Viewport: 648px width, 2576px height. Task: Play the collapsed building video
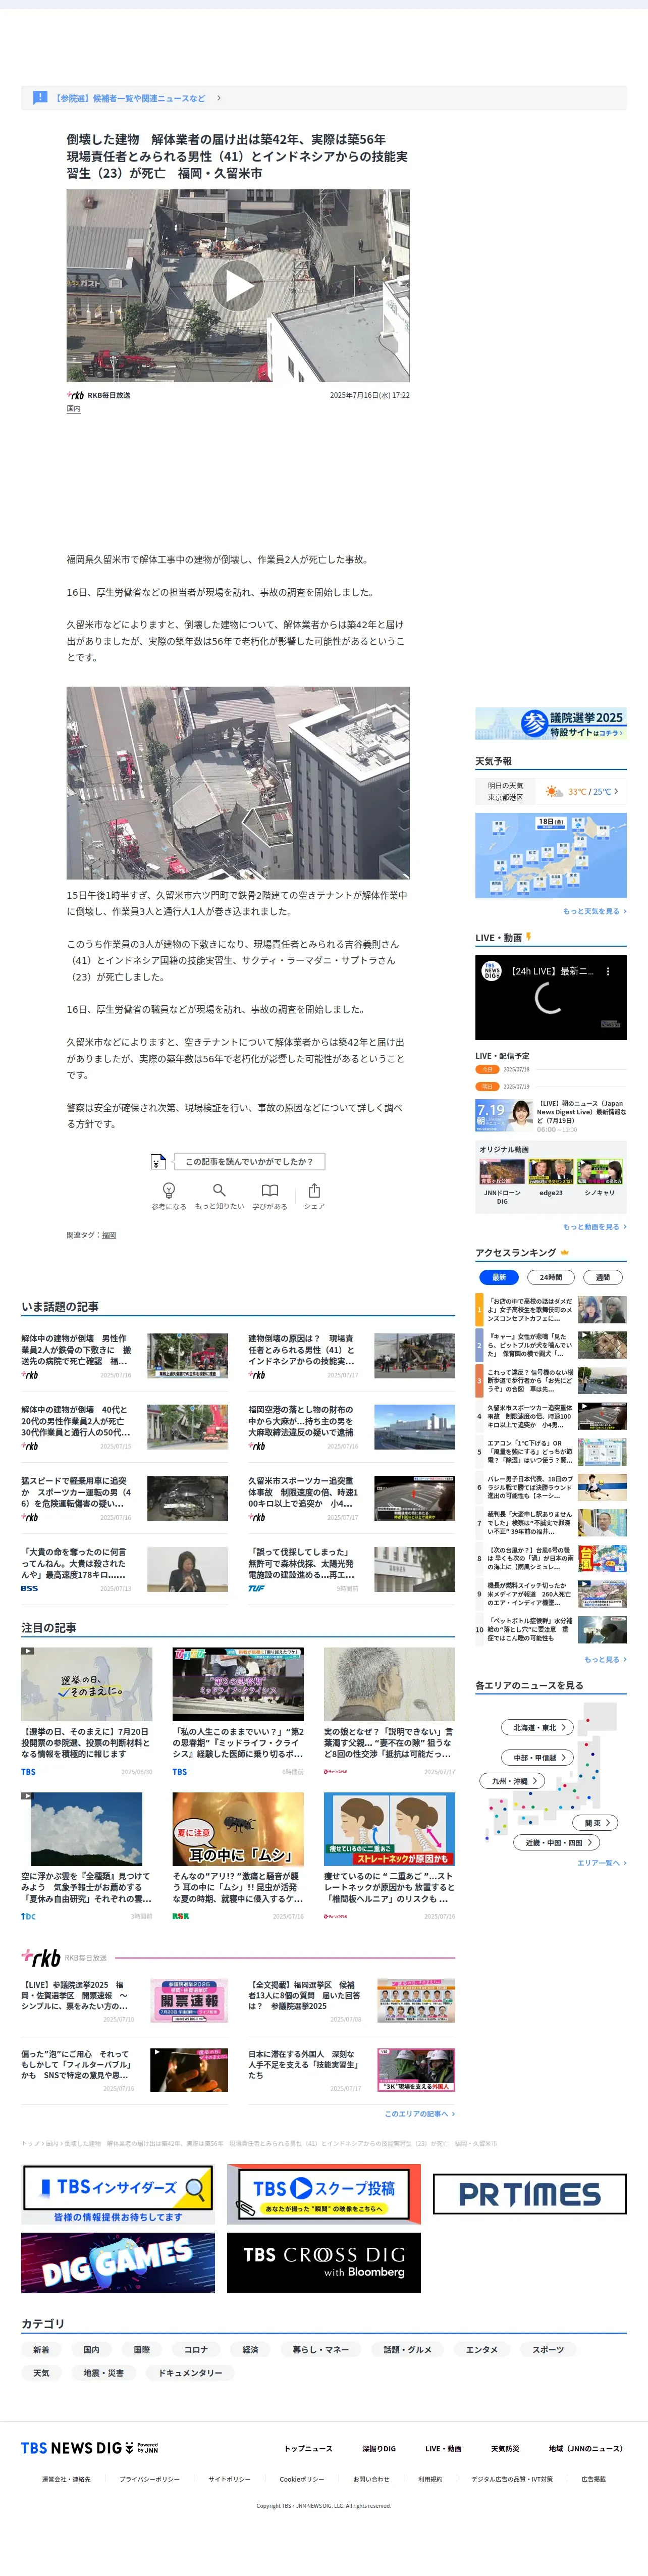pyautogui.click(x=238, y=286)
